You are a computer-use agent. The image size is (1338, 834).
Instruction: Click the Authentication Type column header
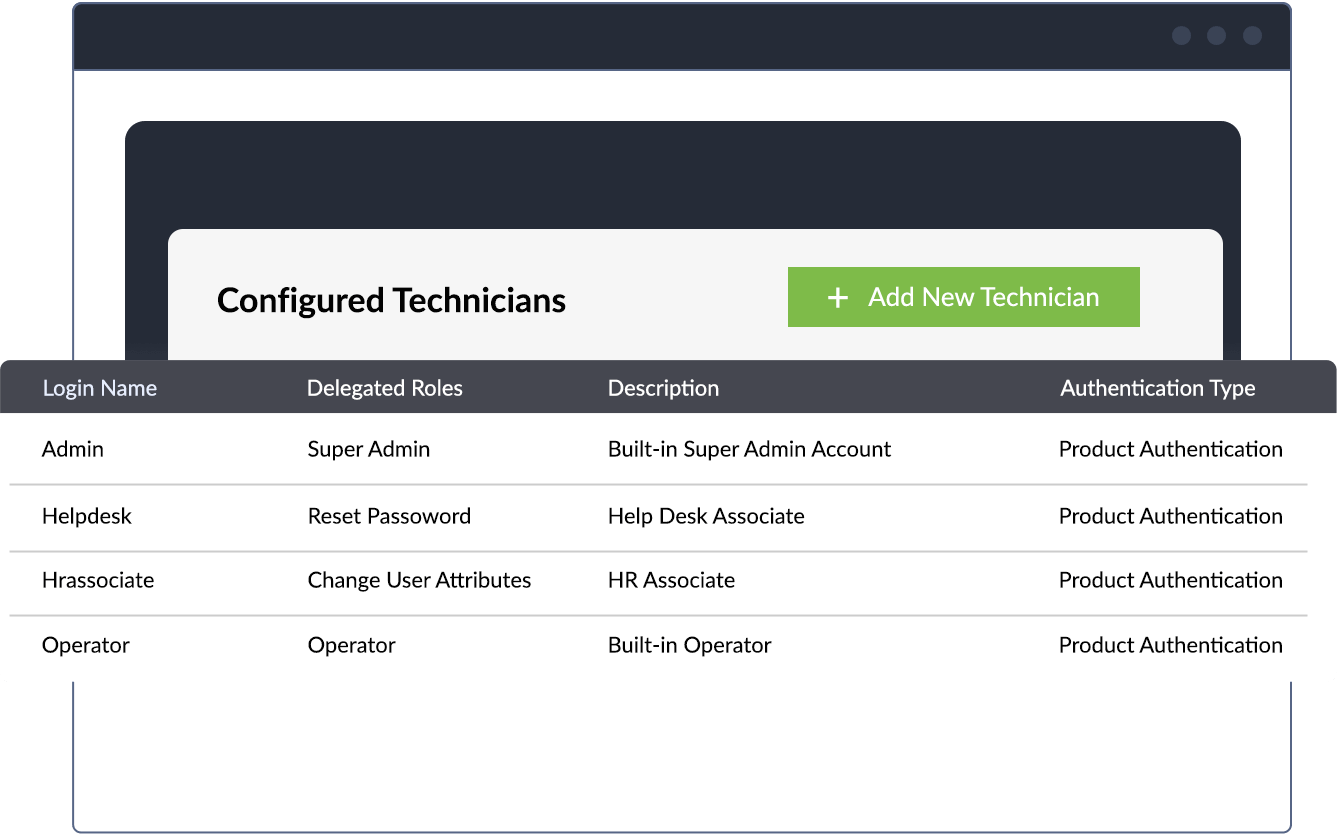click(x=1158, y=388)
